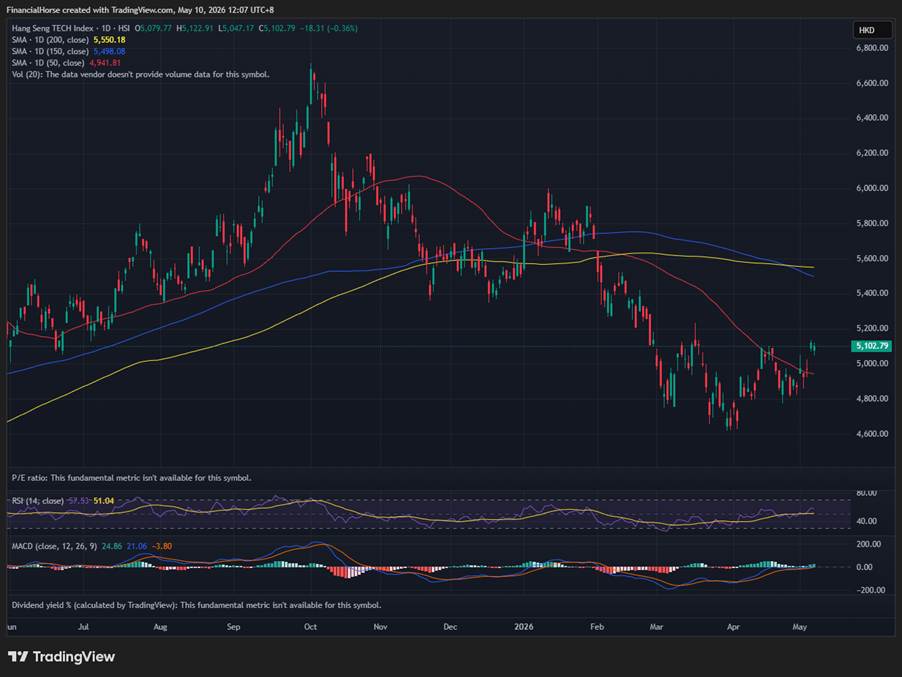Image resolution: width=902 pixels, height=677 pixels.
Task: Click the TradingView wordmark text
Action: pos(74,656)
